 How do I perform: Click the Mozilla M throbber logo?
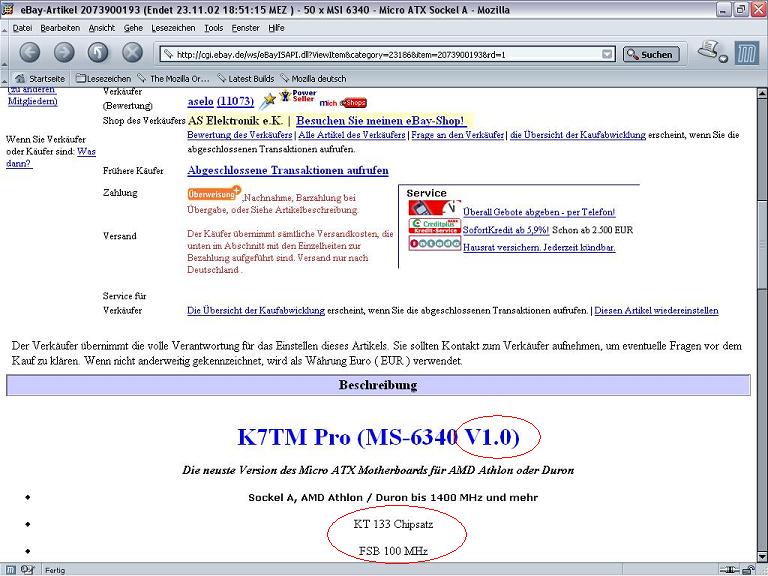tap(746, 53)
